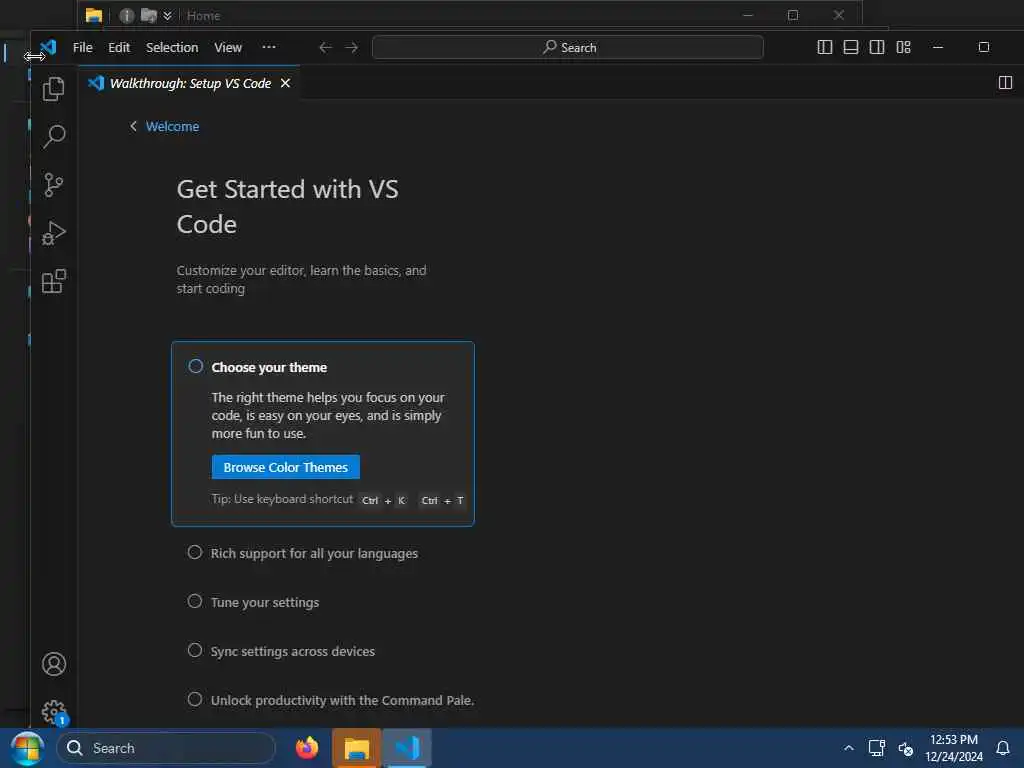Show hidden system tray icons
Image resolution: width=1024 pixels, height=768 pixels.
click(x=848, y=748)
